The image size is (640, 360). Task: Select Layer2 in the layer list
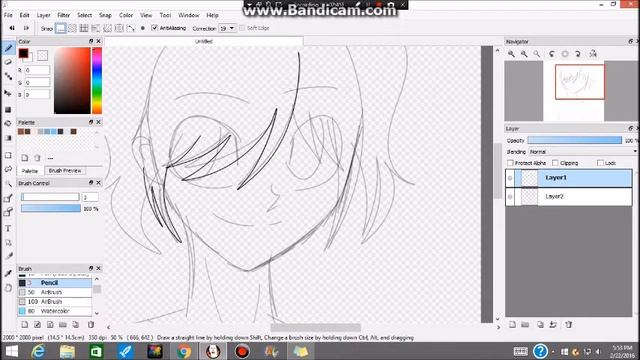point(569,197)
